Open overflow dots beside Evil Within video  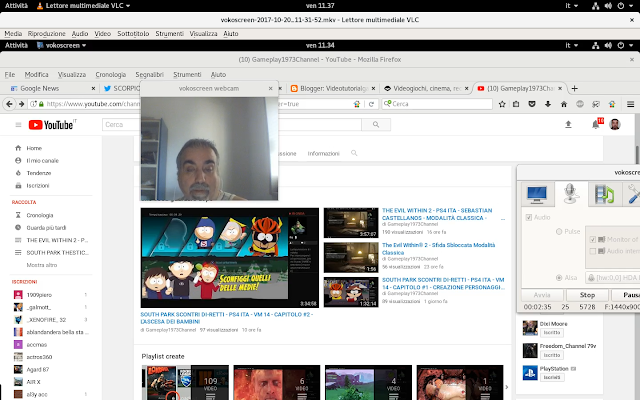[503, 219]
